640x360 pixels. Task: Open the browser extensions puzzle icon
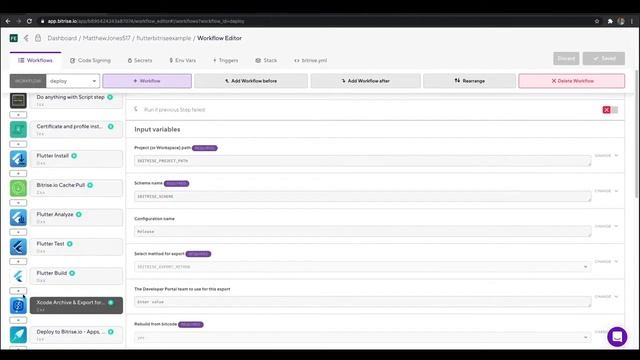point(610,21)
